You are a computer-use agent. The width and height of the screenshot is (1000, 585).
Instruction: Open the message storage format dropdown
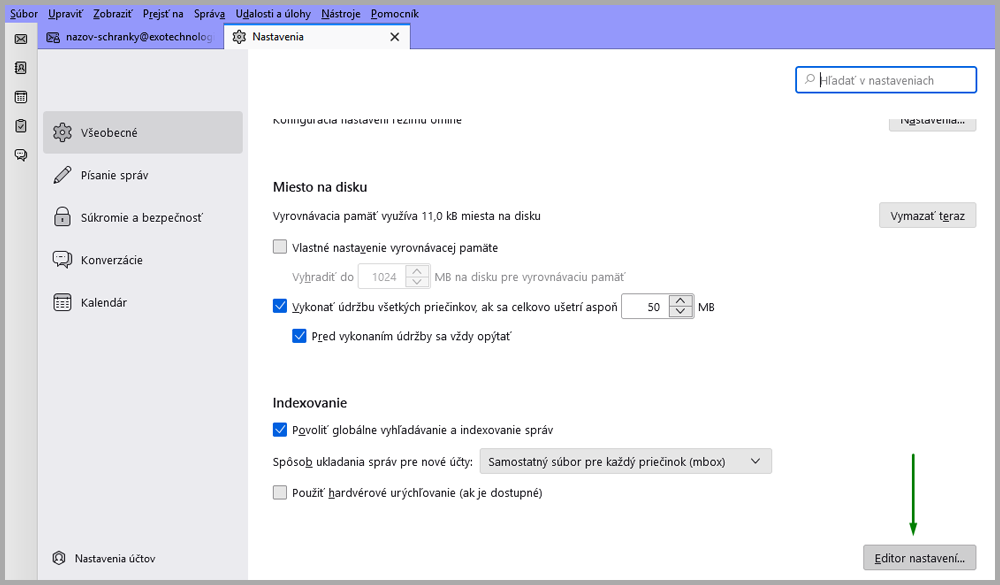coord(626,461)
